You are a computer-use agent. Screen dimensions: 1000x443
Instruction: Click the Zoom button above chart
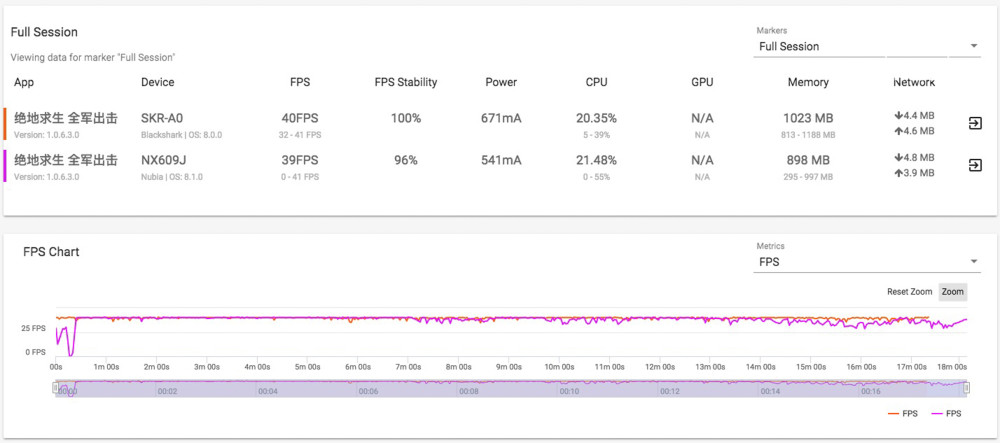coord(953,292)
